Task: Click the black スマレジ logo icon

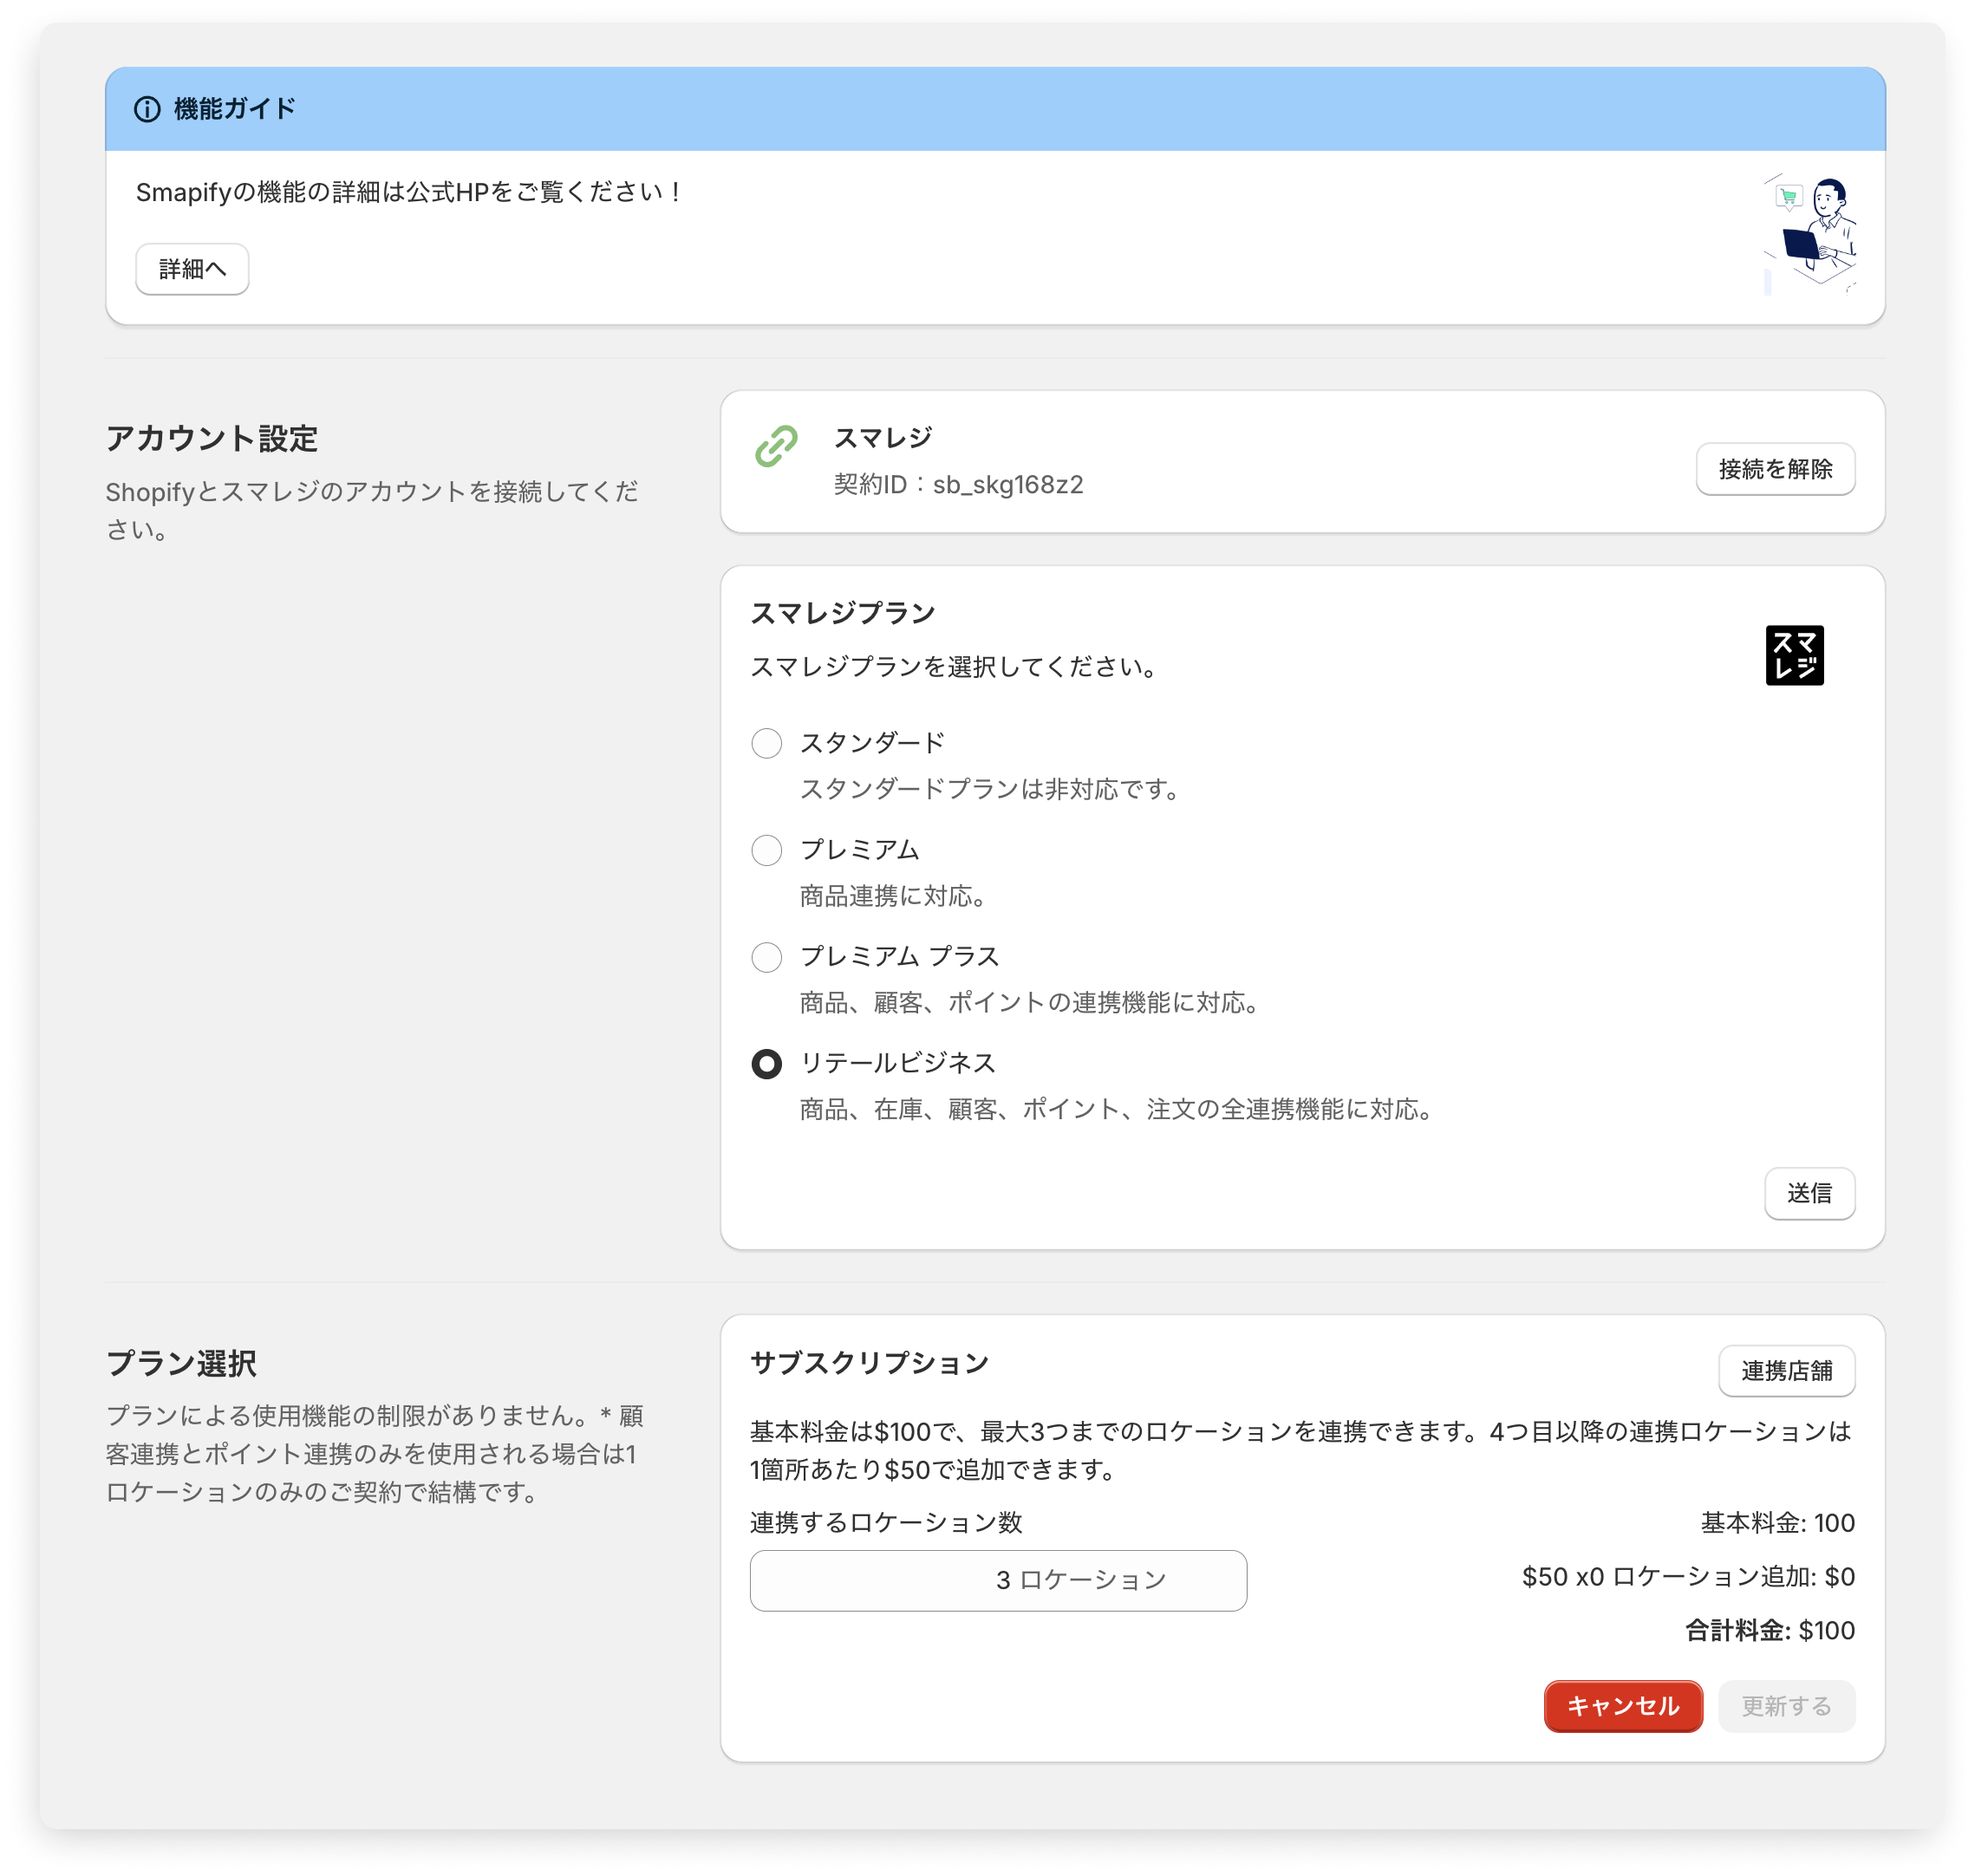Action: click(1794, 655)
